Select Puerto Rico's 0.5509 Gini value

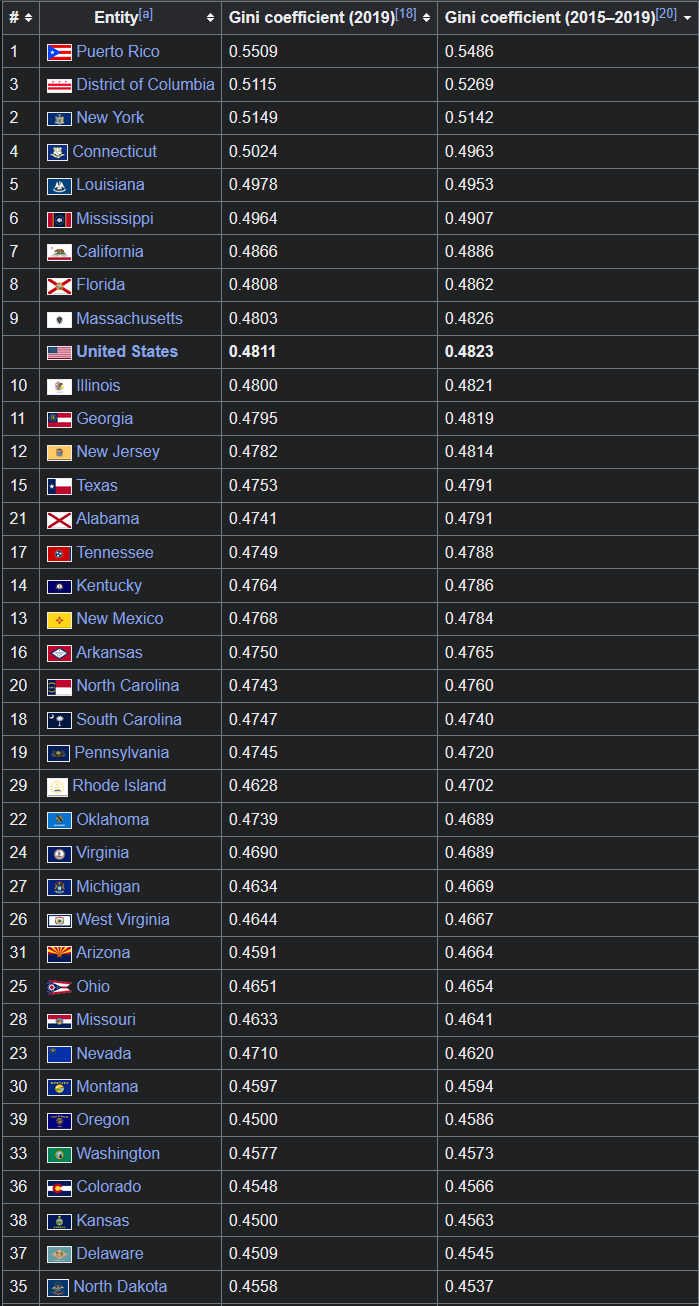[x=253, y=52]
